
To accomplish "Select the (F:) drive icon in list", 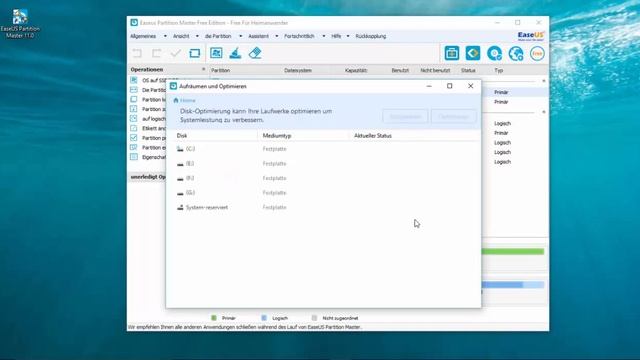I will click(180, 178).
